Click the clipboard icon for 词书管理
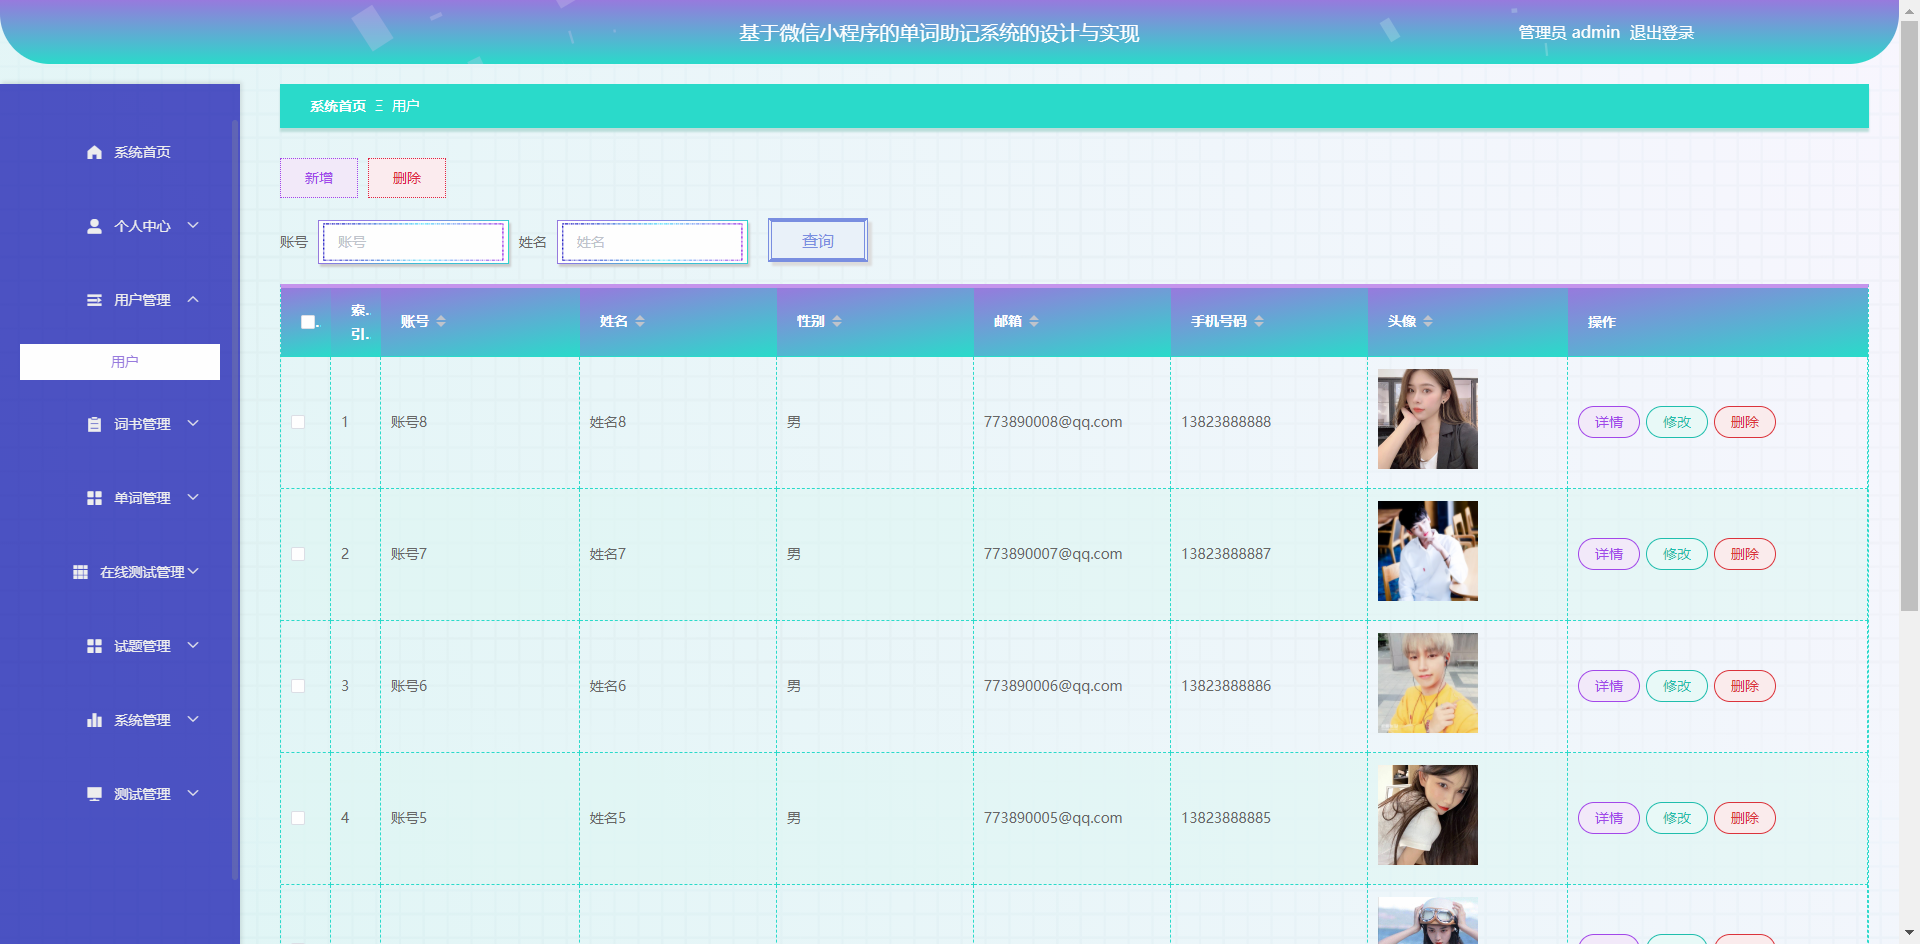The width and height of the screenshot is (1920, 944). tap(94, 424)
